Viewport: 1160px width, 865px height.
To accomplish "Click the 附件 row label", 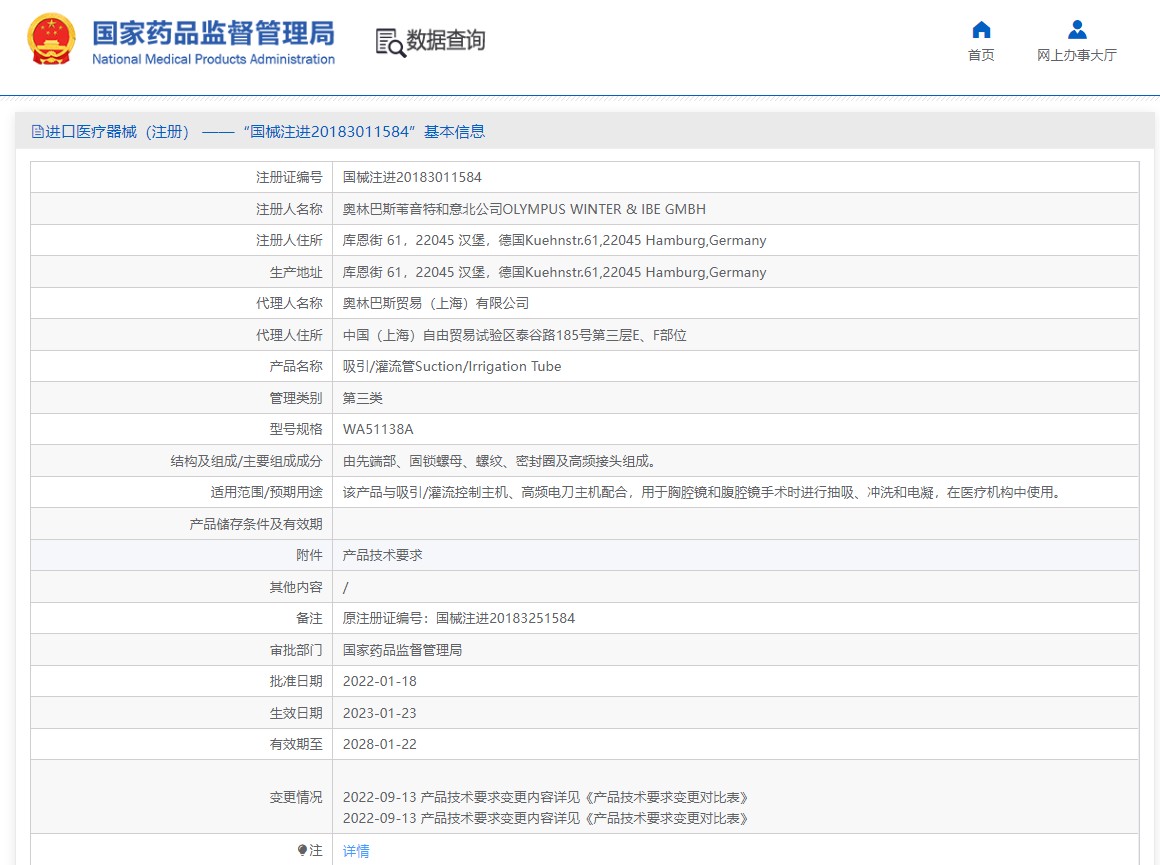I will 309,555.
